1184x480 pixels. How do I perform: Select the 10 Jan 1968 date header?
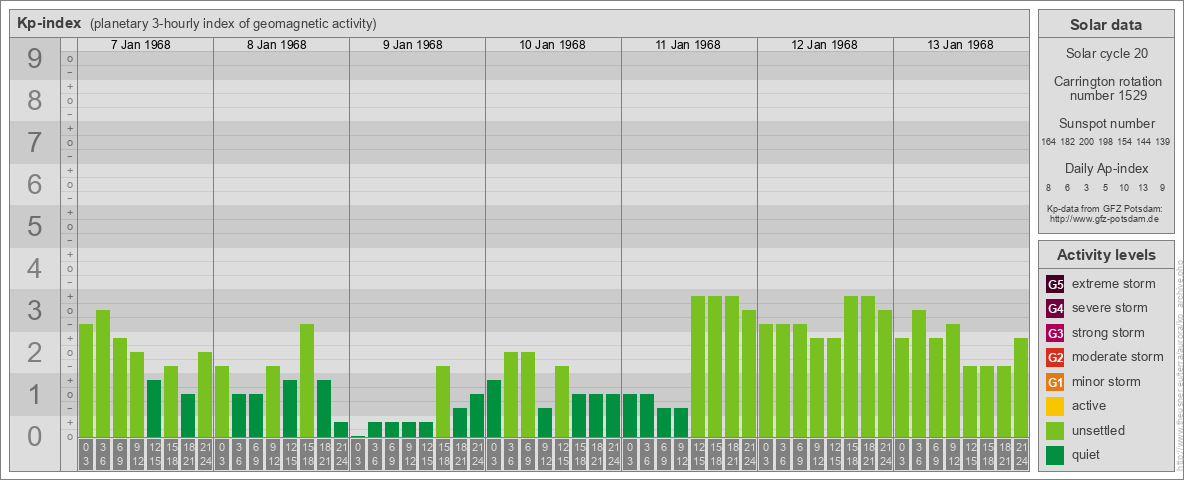coord(553,45)
